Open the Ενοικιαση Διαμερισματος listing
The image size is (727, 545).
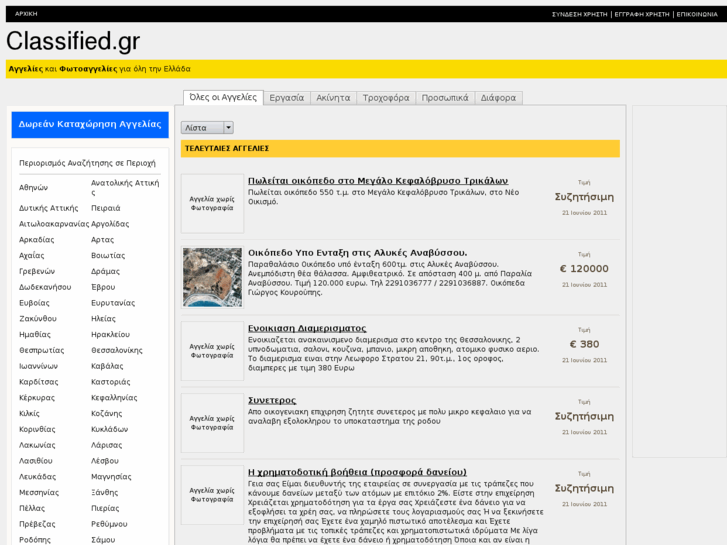tap(307, 328)
